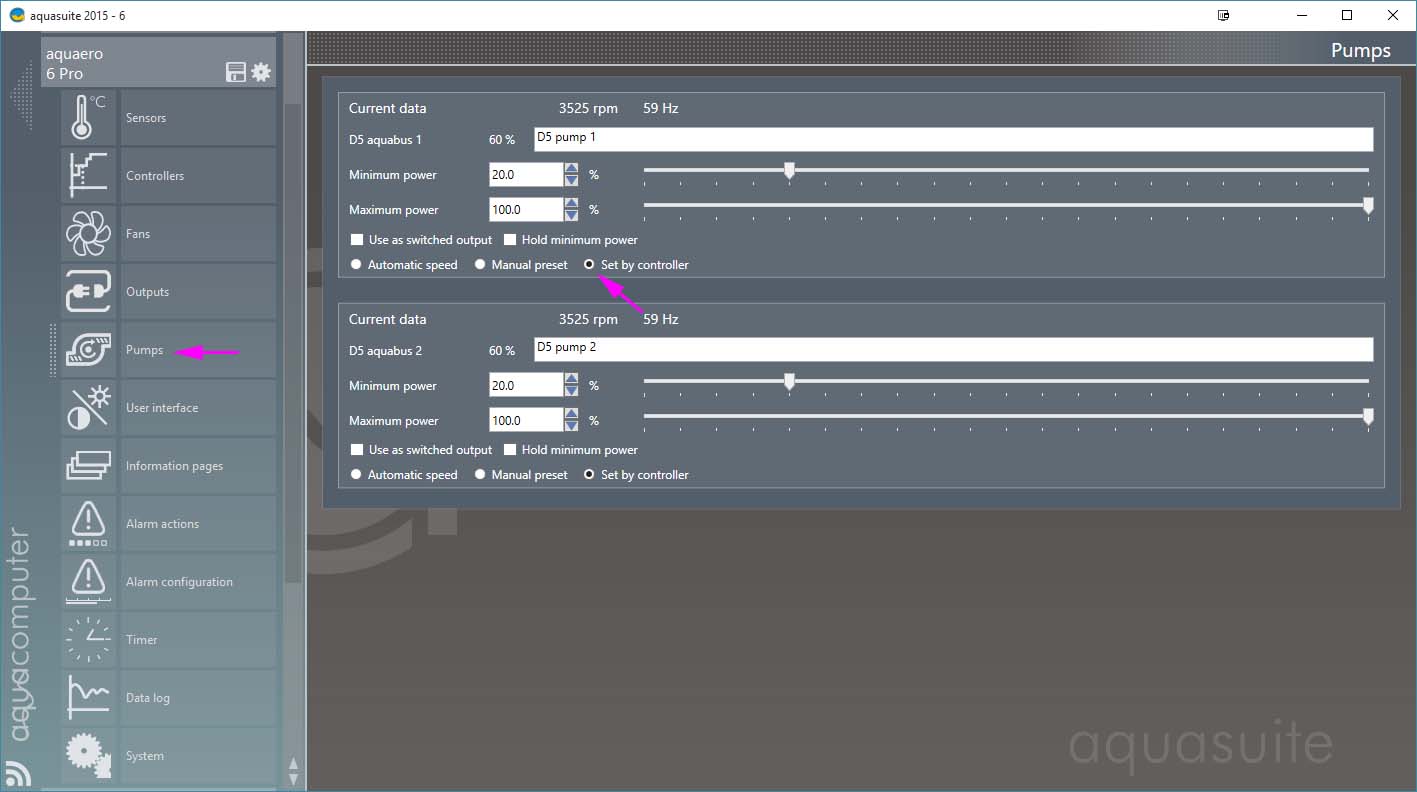Check 'Hold minimum power' for D5 aquabus 2
This screenshot has width=1417, height=792.
tap(510, 450)
